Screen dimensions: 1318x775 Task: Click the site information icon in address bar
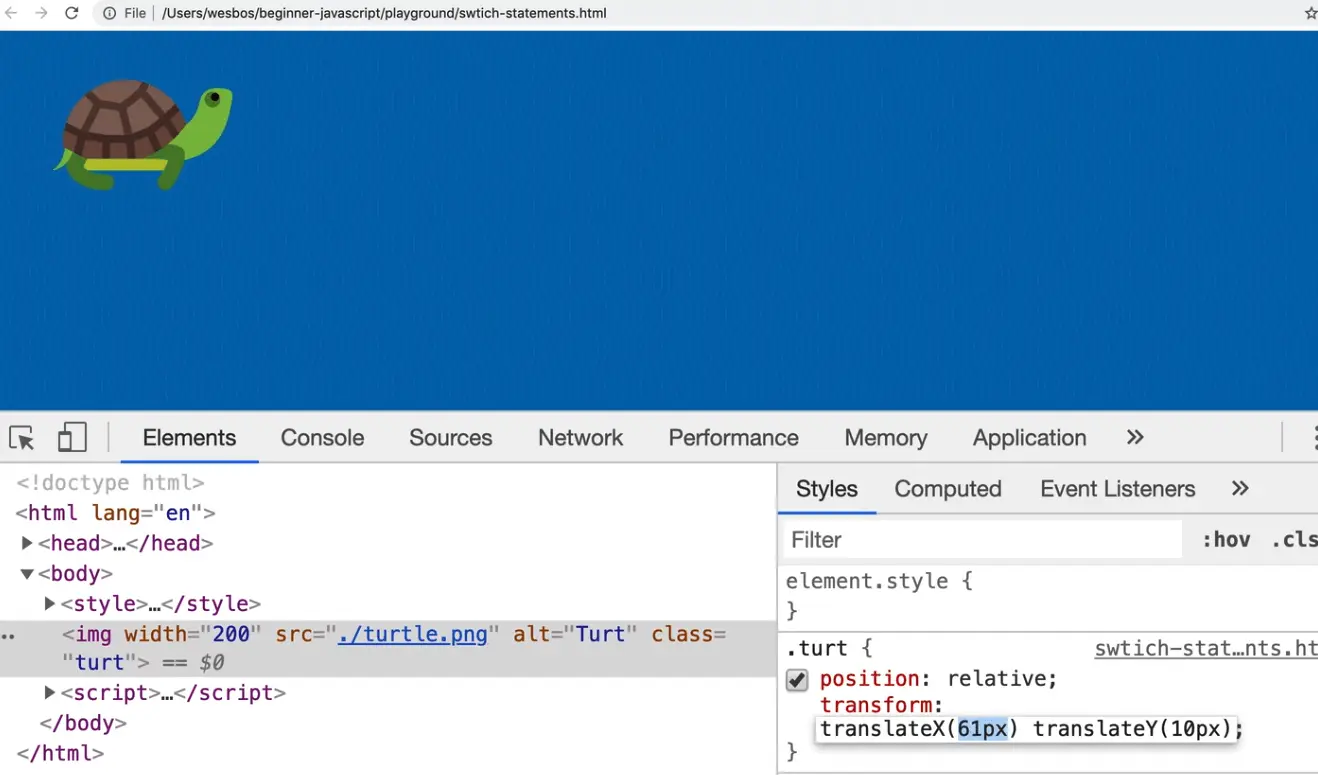pyautogui.click(x=109, y=13)
